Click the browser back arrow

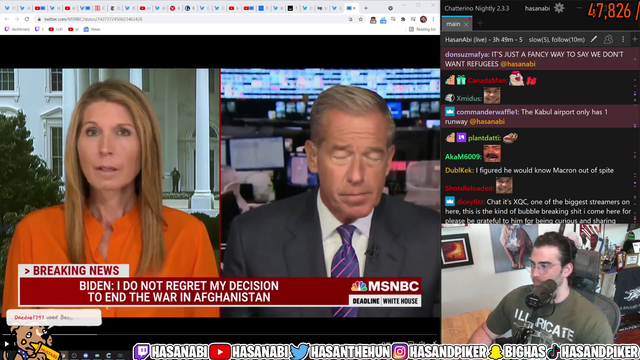pos(7,19)
